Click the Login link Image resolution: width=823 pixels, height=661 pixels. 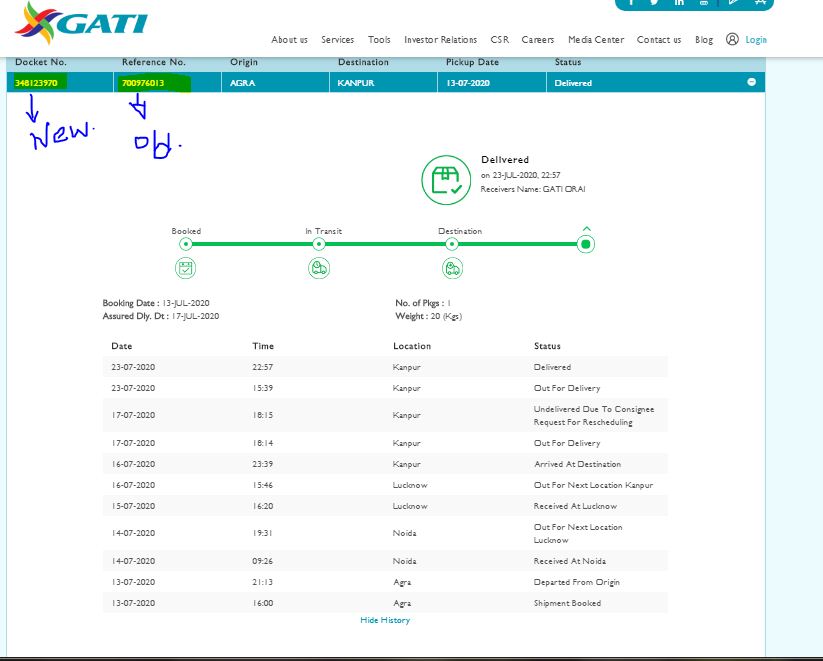(756, 40)
